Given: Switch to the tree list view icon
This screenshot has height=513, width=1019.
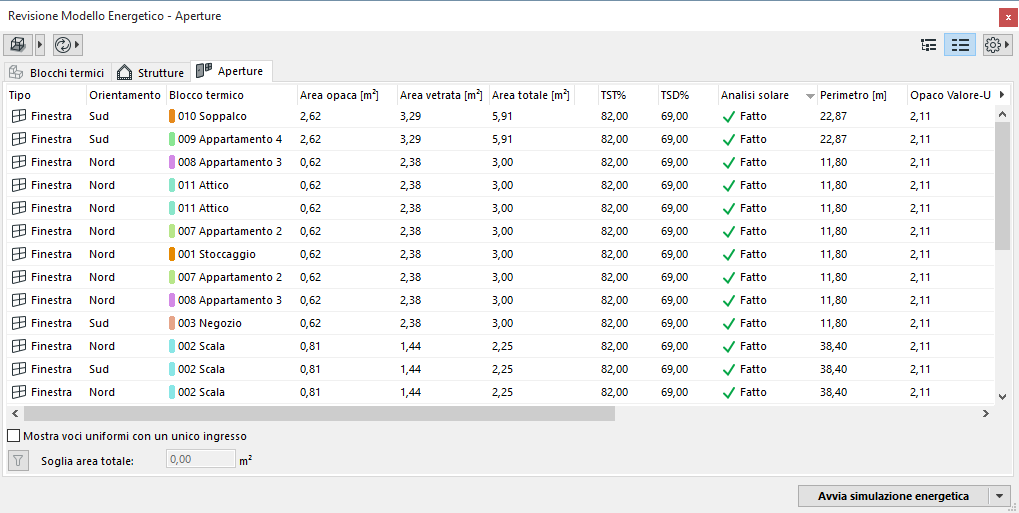Looking at the screenshot, I should point(929,45).
